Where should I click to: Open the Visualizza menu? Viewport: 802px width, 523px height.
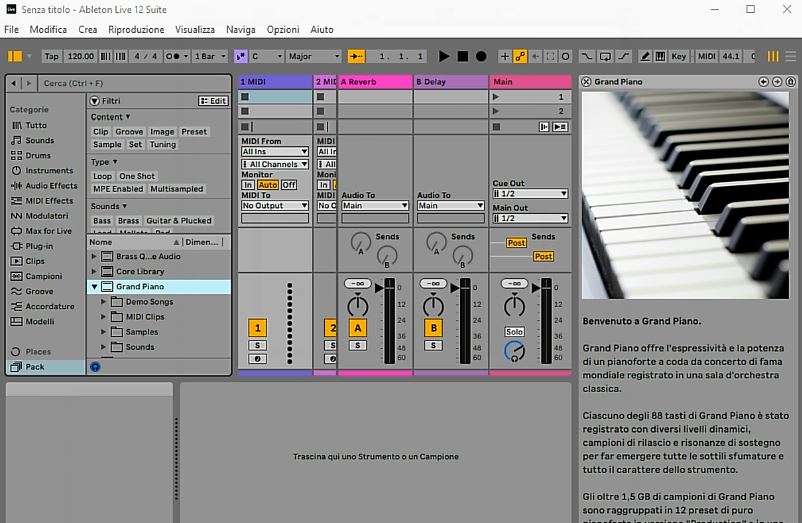(x=194, y=30)
